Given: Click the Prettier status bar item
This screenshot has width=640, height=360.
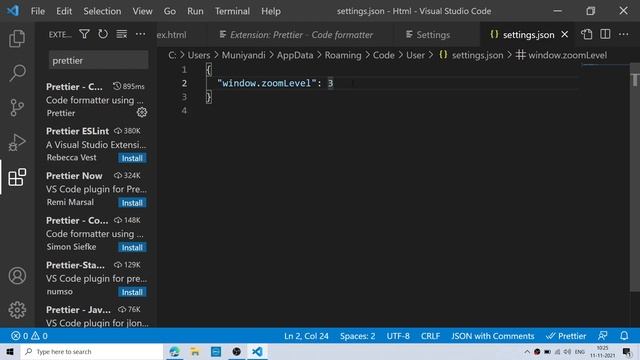Looking at the screenshot, I should pyautogui.click(x=566, y=336).
